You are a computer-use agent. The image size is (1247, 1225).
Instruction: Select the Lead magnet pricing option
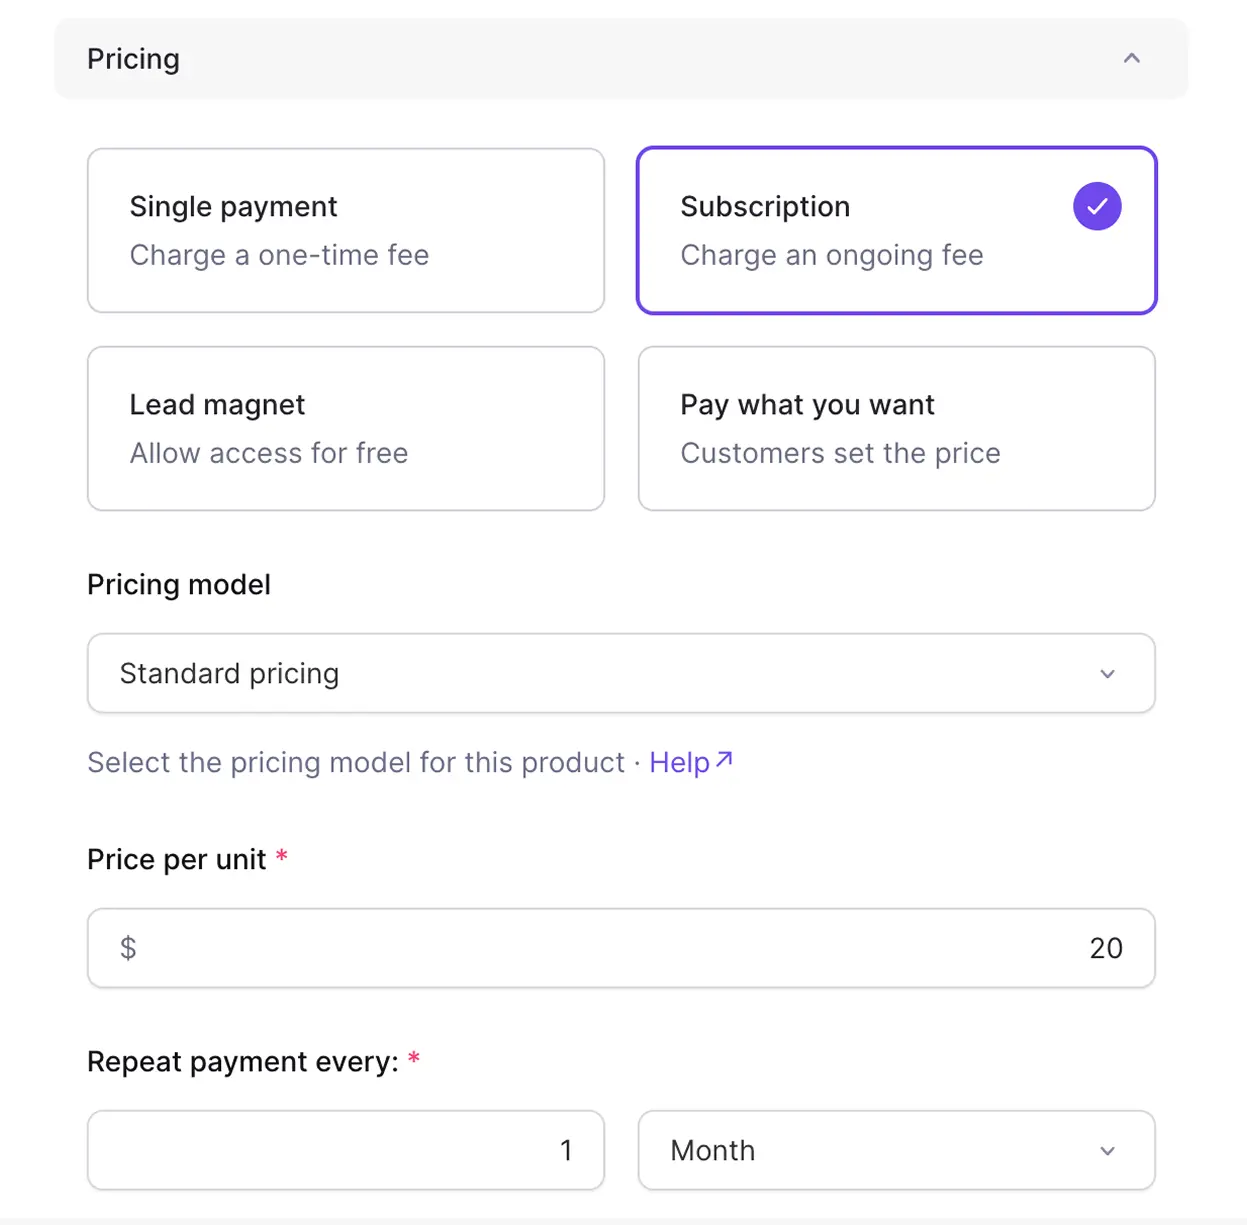(345, 428)
